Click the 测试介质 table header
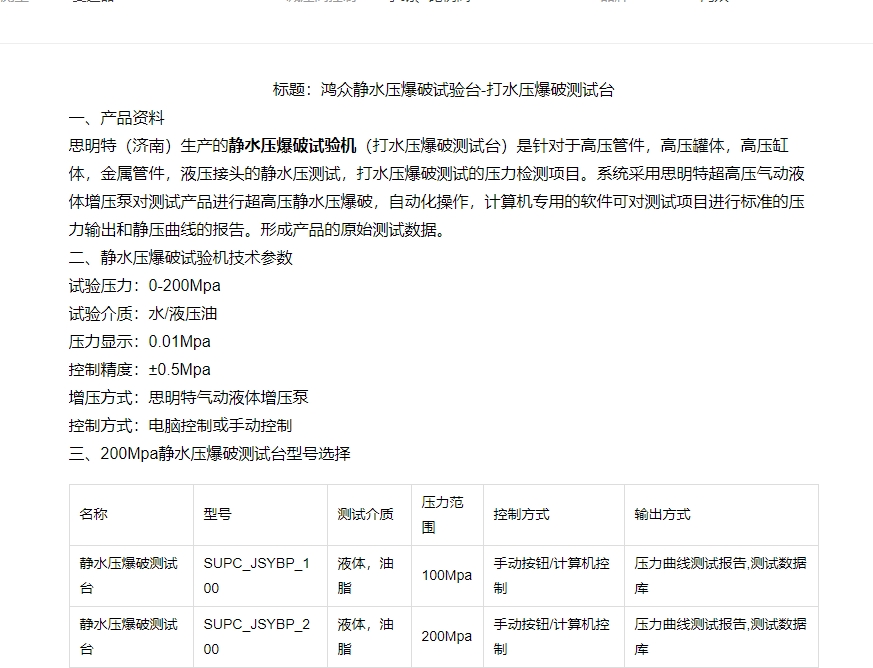This screenshot has height=668, width=873. 370,515
